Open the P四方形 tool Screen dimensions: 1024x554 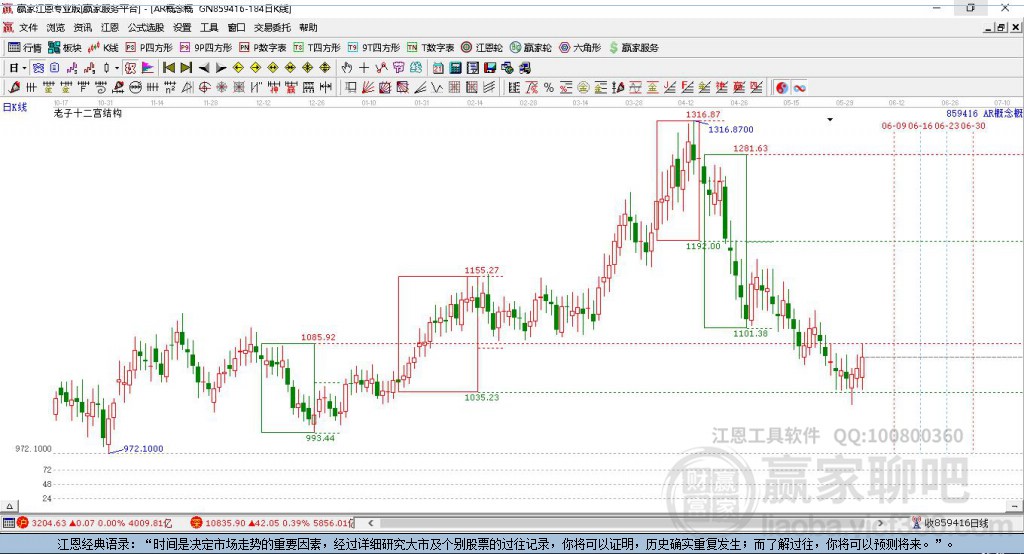[x=149, y=48]
